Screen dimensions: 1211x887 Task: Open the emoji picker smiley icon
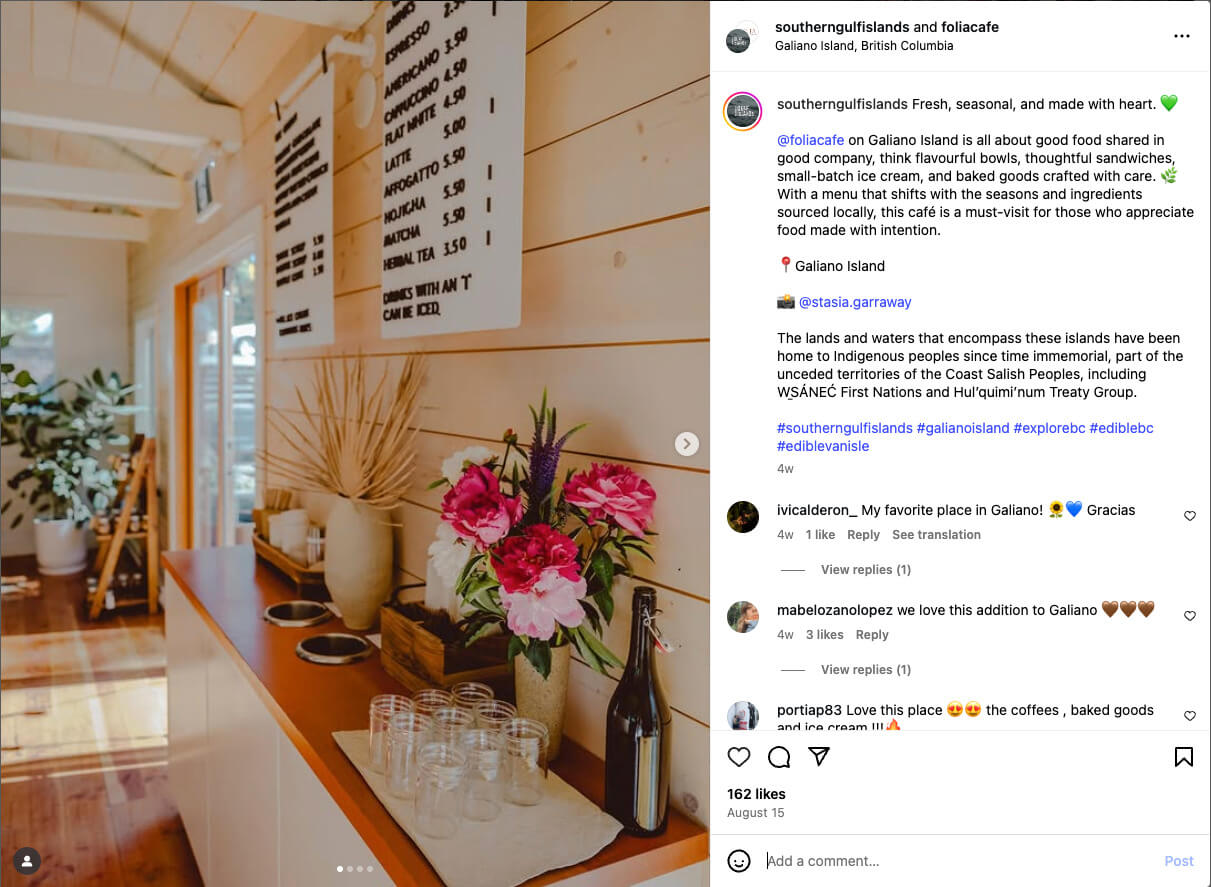coord(739,861)
